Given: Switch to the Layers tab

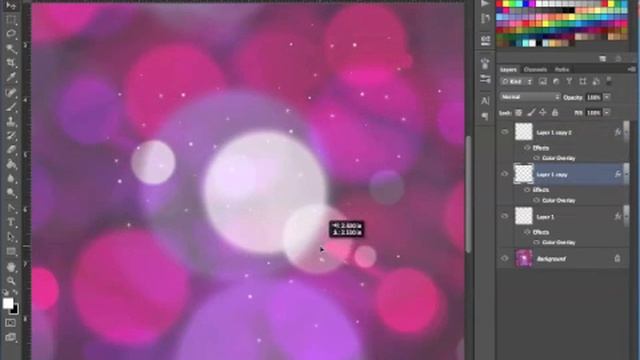Looking at the screenshot, I should [x=508, y=69].
